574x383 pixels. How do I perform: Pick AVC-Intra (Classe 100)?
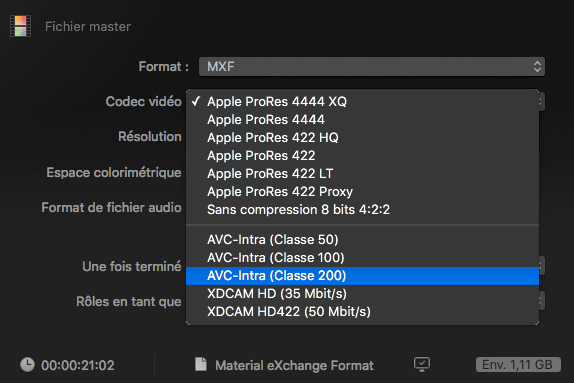362,257
